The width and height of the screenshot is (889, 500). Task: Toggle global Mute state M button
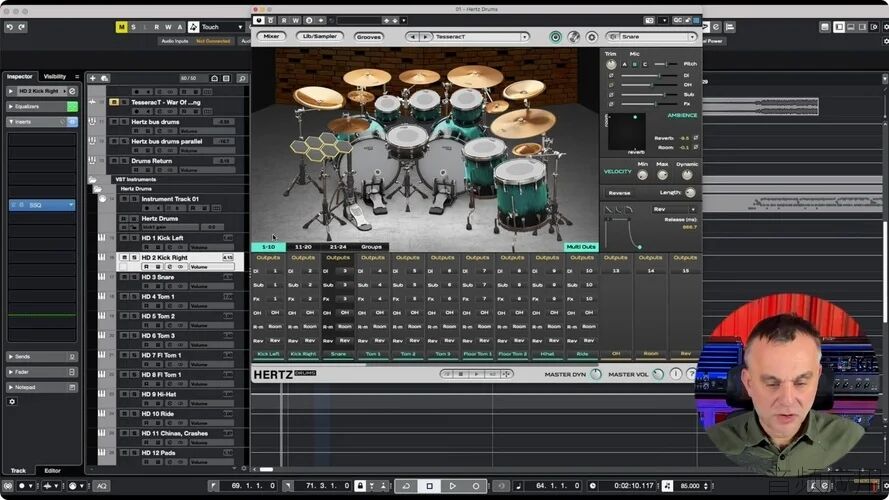click(x=121, y=27)
